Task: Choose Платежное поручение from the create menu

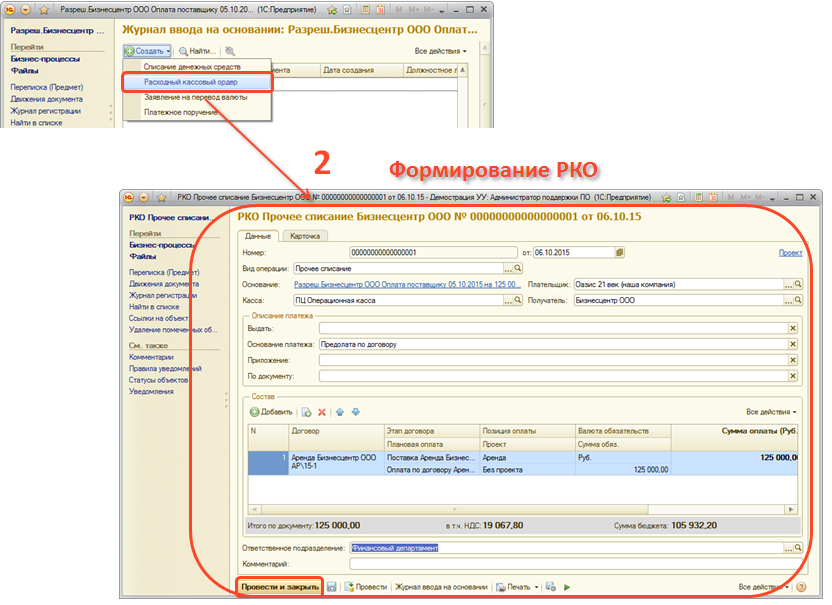Action: point(183,112)
